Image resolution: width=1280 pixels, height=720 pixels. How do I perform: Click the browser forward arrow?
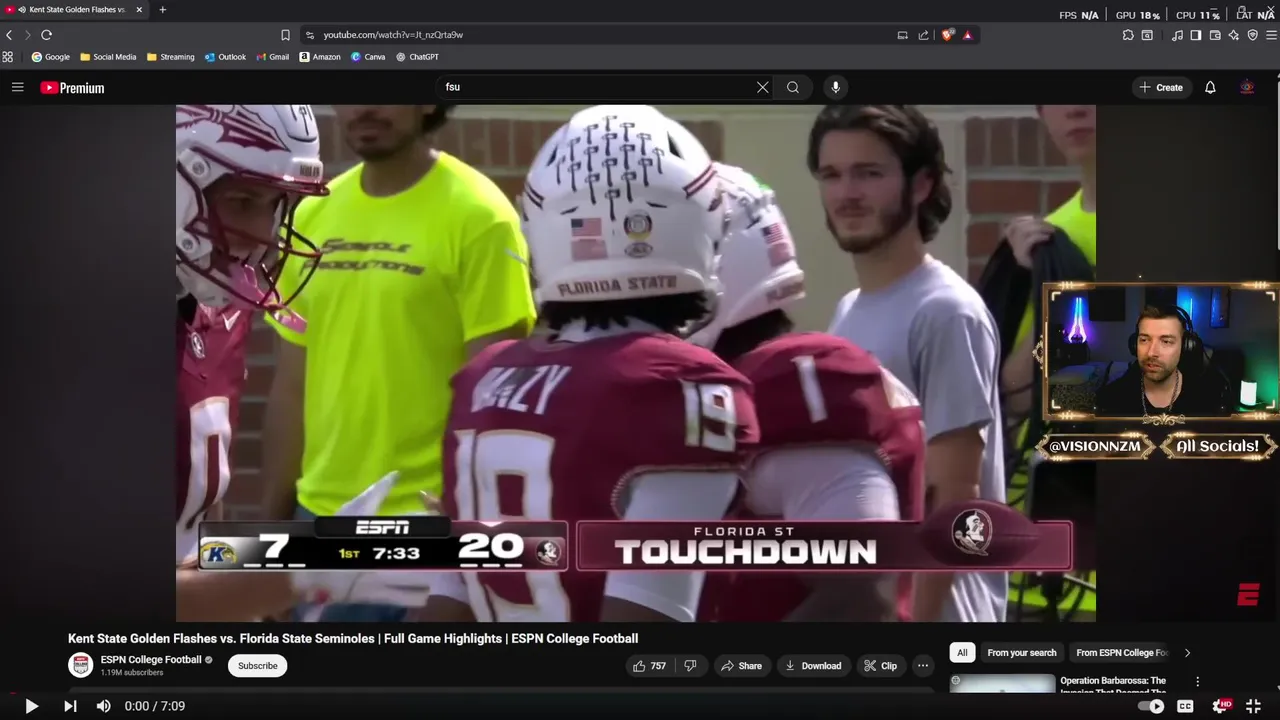click(27, 35)
